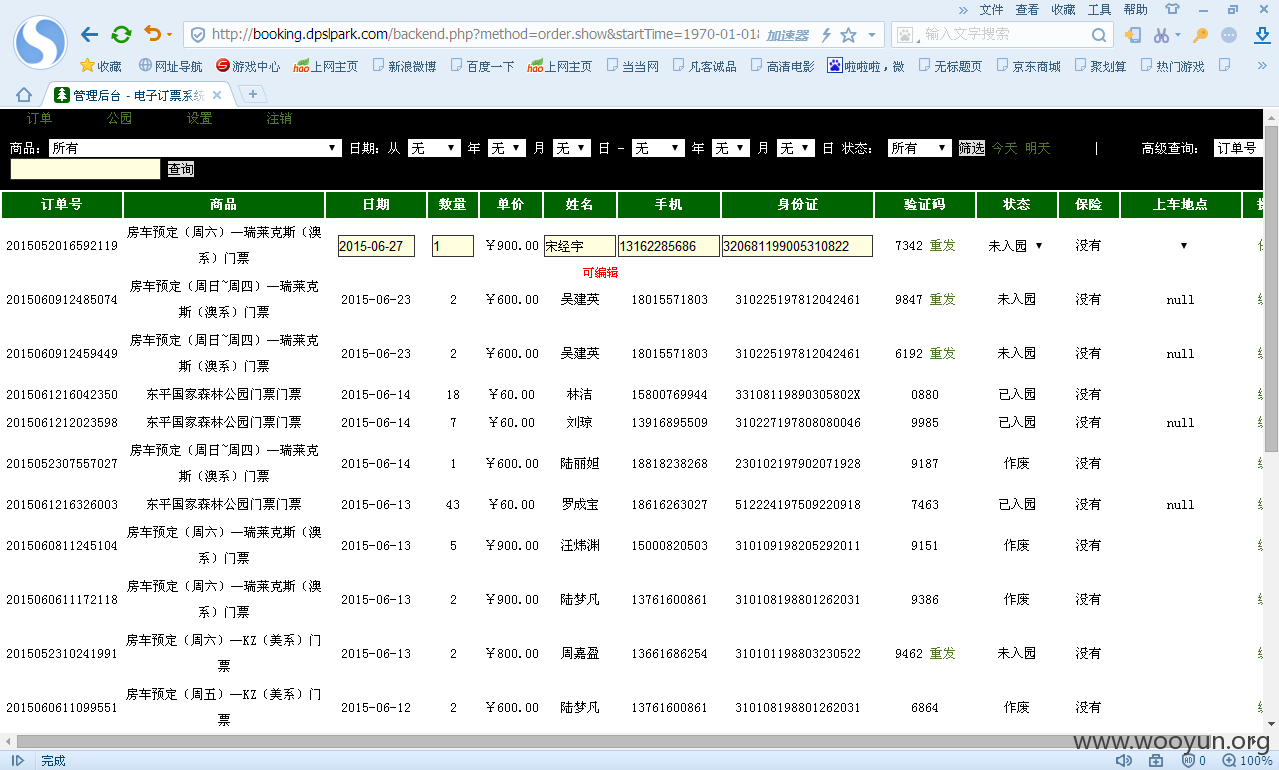Click the shirt skin icon
The image size is (1279, 770).
[x=1173, y=9]
